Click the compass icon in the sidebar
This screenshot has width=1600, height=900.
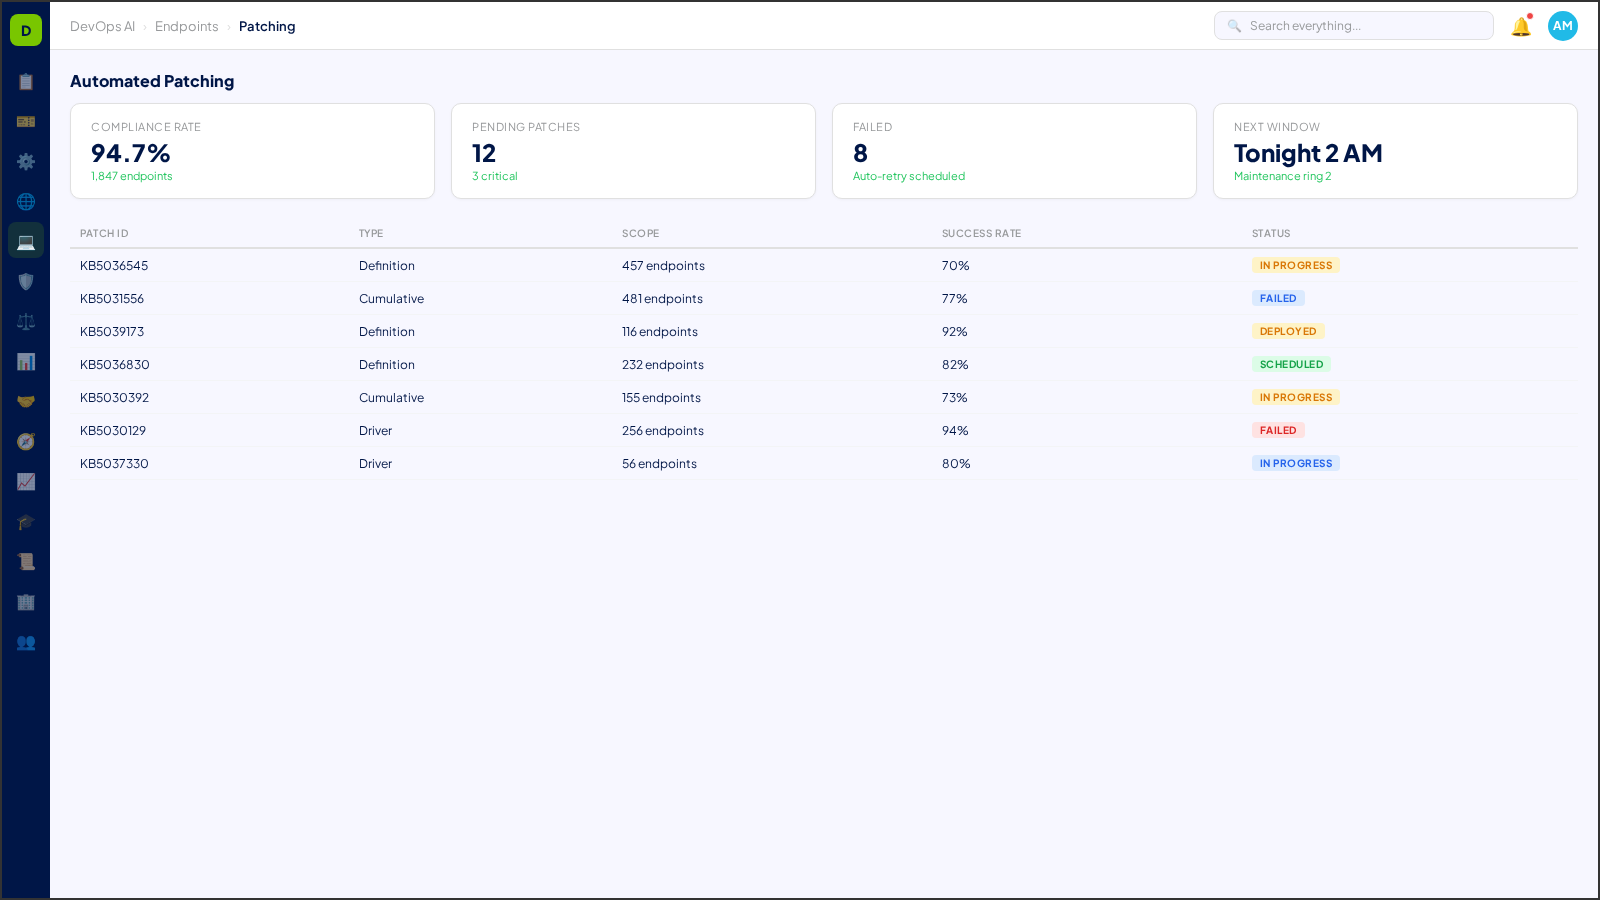coord(26,441)
